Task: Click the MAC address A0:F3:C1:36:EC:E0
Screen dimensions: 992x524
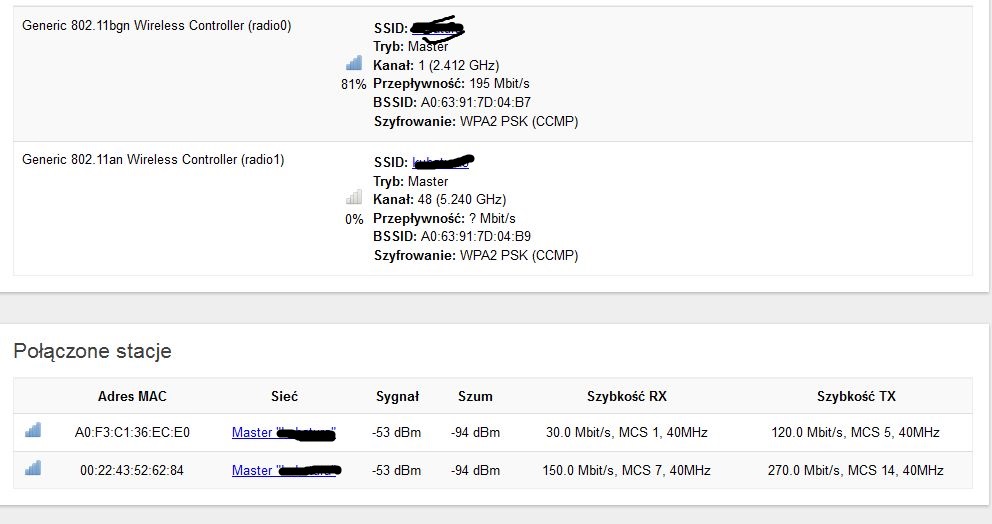Action: pos(133,433)
